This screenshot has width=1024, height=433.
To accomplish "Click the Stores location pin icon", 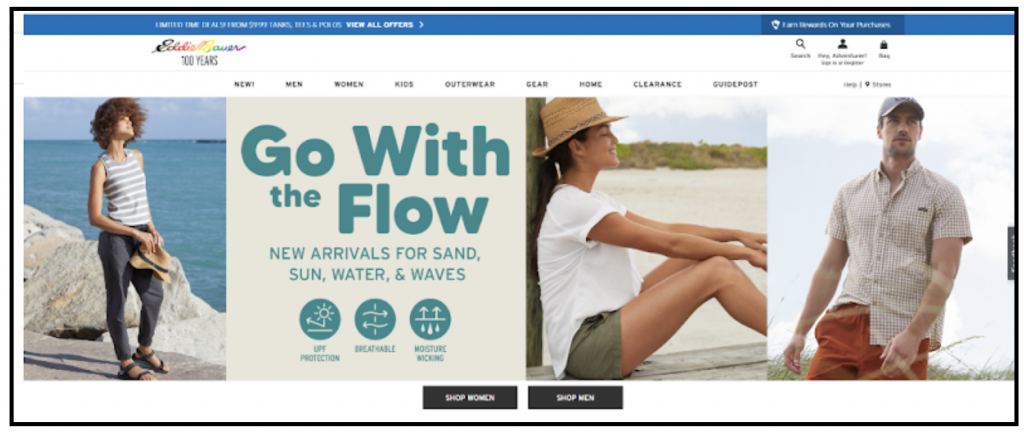I will pyautogui.click(x=867, y=84).
